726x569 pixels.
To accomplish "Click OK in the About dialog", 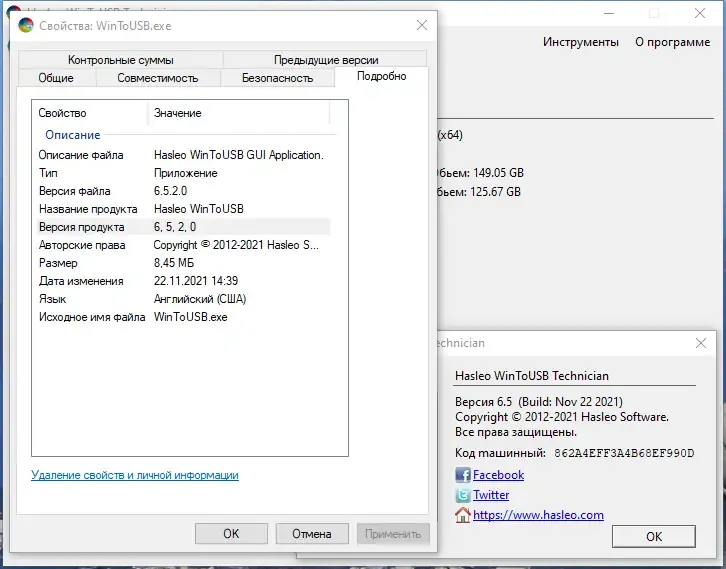I will [654, 537].
